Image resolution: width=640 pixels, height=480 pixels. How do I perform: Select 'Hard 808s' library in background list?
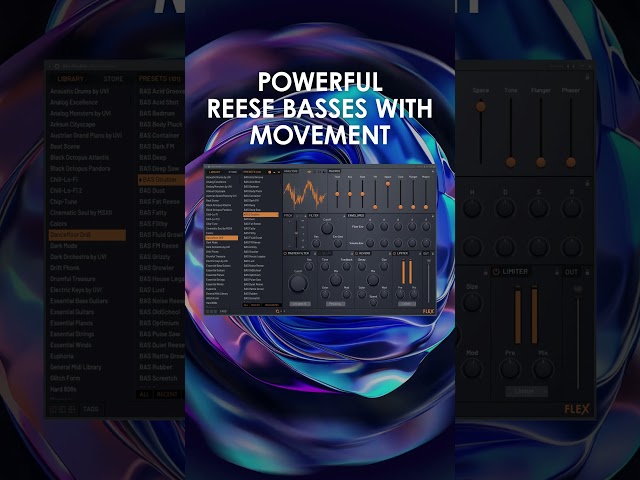click(x=63, y=389)
